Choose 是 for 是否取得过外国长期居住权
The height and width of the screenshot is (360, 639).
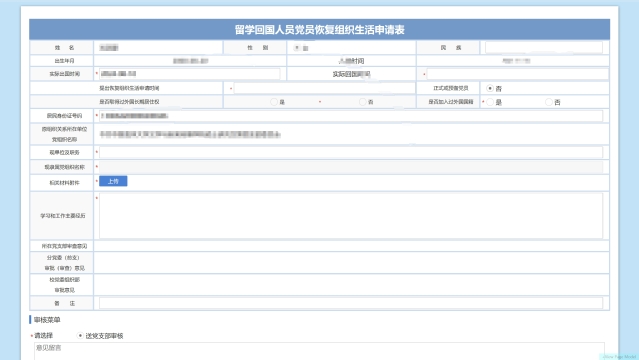(274, 102)
